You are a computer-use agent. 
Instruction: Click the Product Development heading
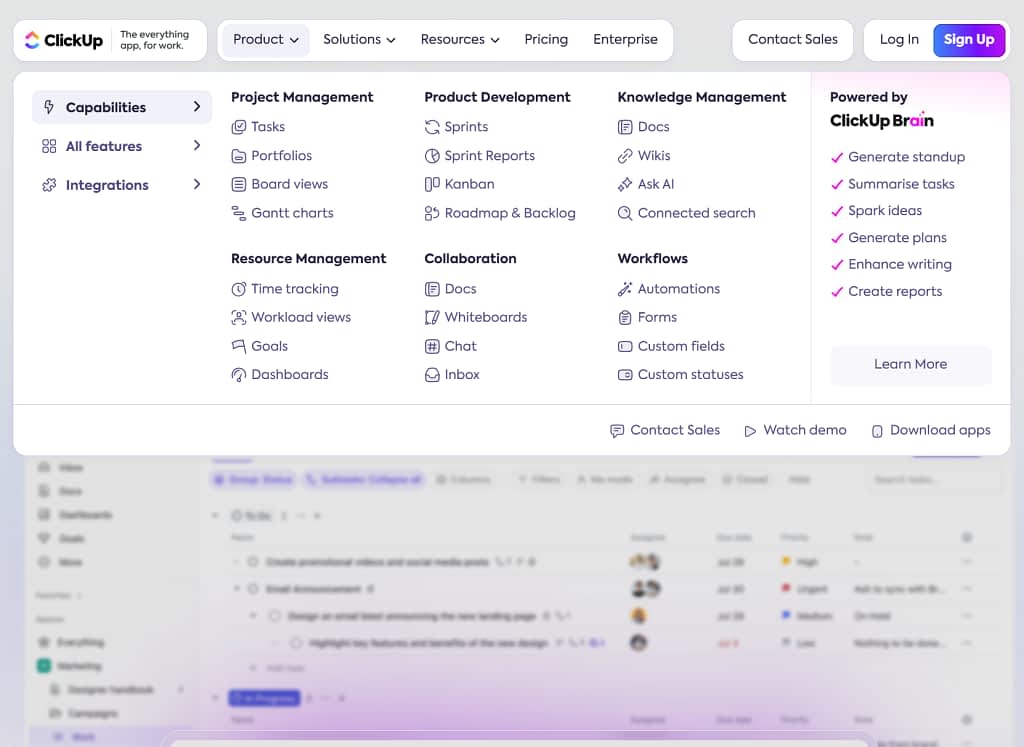click(x=497, y=97)
